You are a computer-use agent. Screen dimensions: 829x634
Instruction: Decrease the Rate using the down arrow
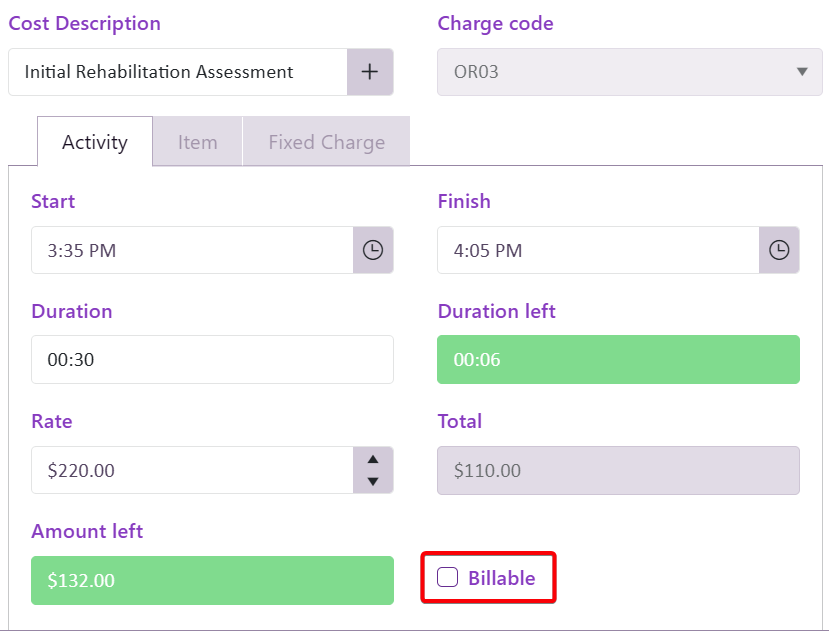click(373, 481)
